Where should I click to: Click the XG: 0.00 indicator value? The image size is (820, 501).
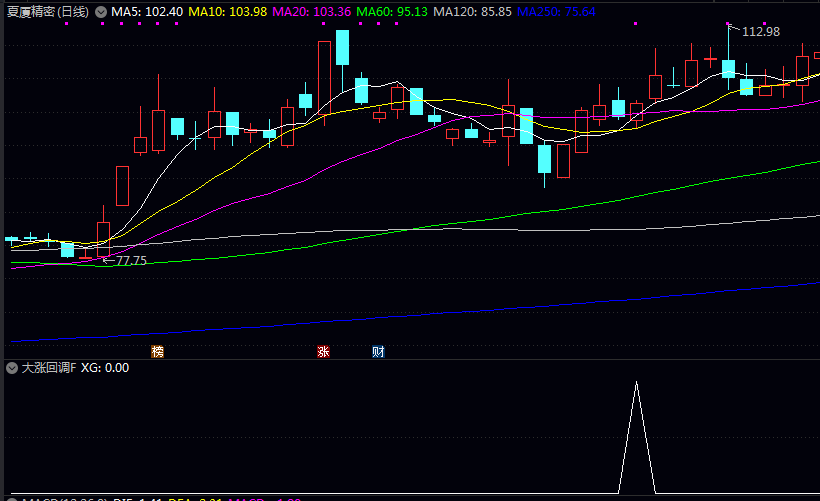pyautogui.click(x=105, y=368)
